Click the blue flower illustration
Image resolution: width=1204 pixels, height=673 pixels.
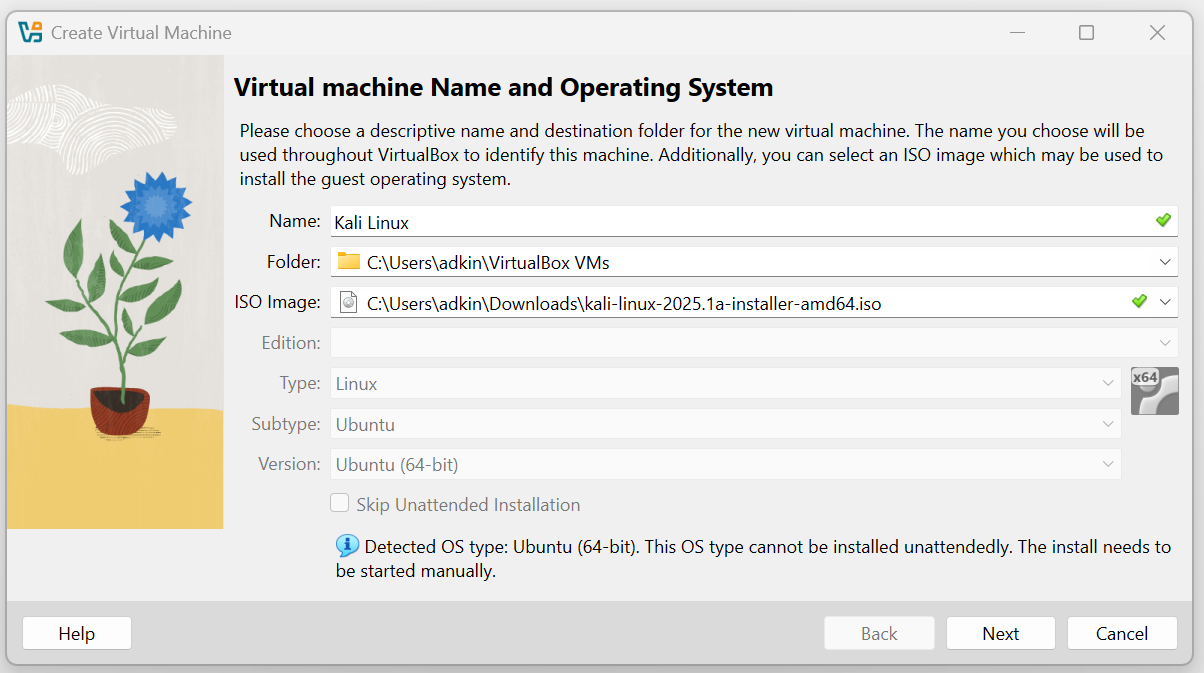[155, 206]
